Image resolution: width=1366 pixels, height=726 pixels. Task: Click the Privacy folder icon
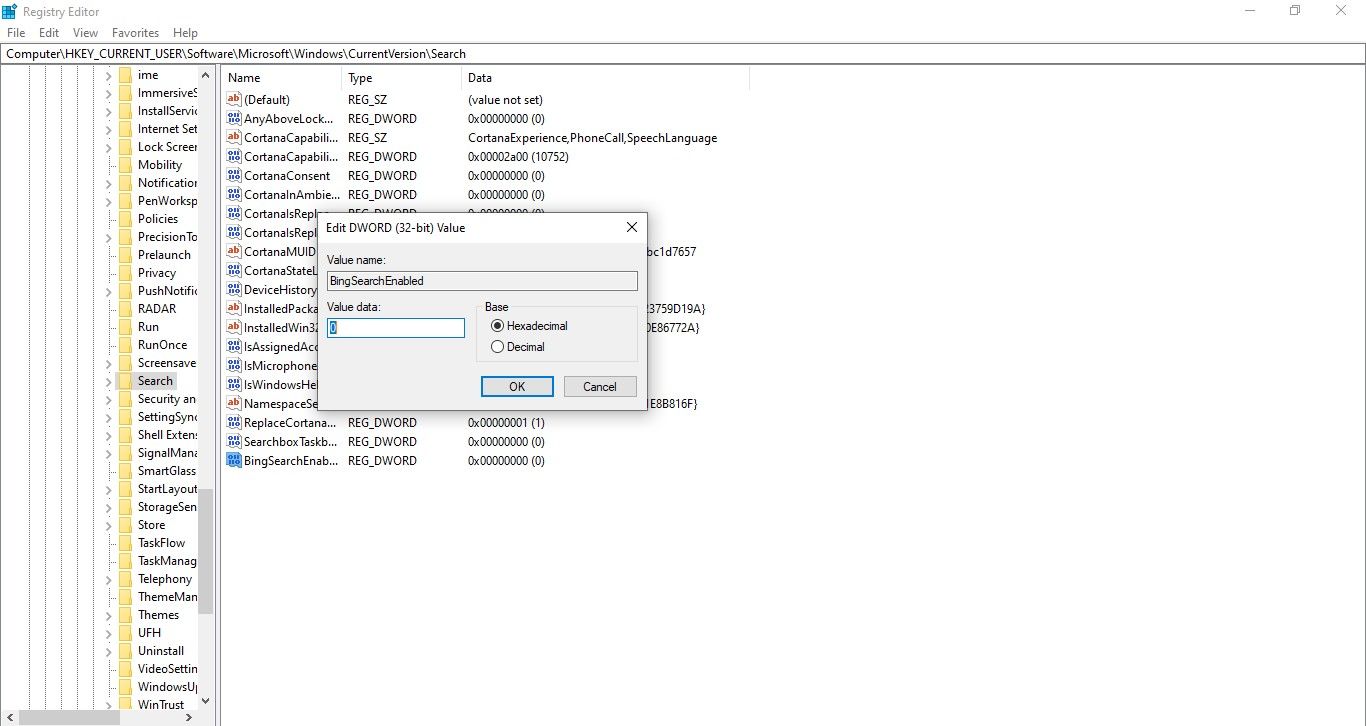(125, 273)
